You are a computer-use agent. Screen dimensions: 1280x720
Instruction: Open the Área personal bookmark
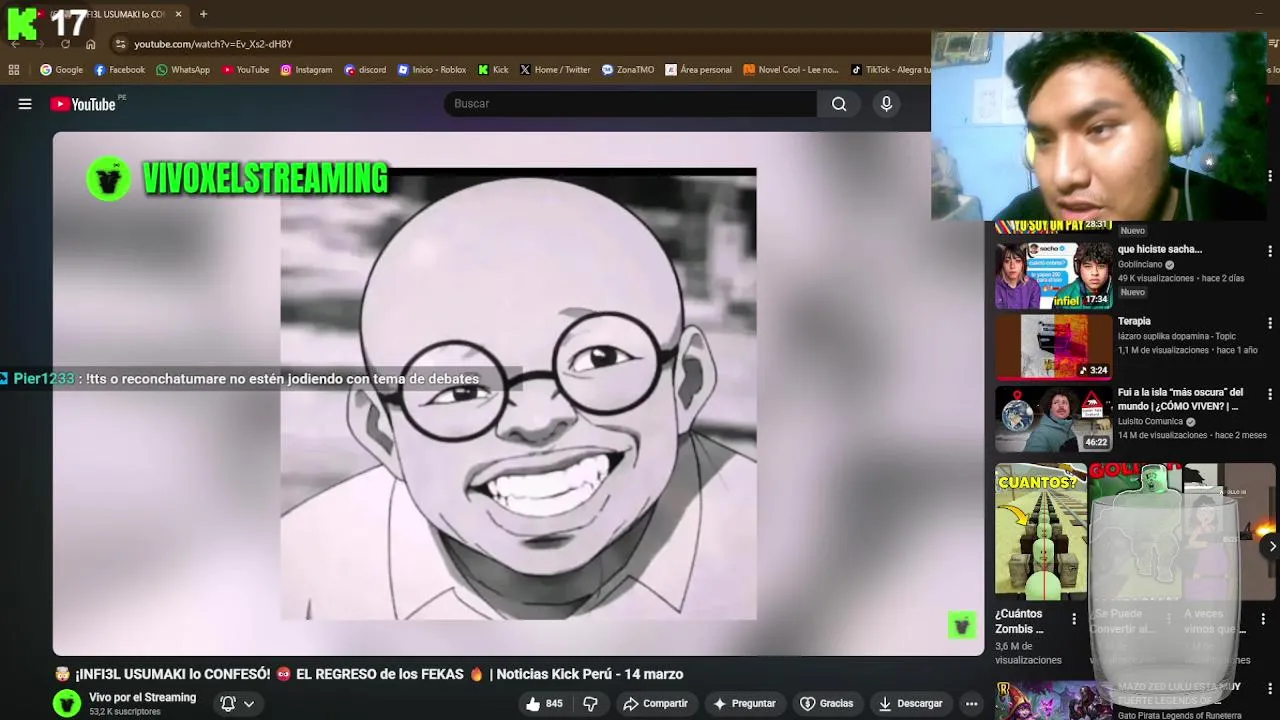click(698, 70)
